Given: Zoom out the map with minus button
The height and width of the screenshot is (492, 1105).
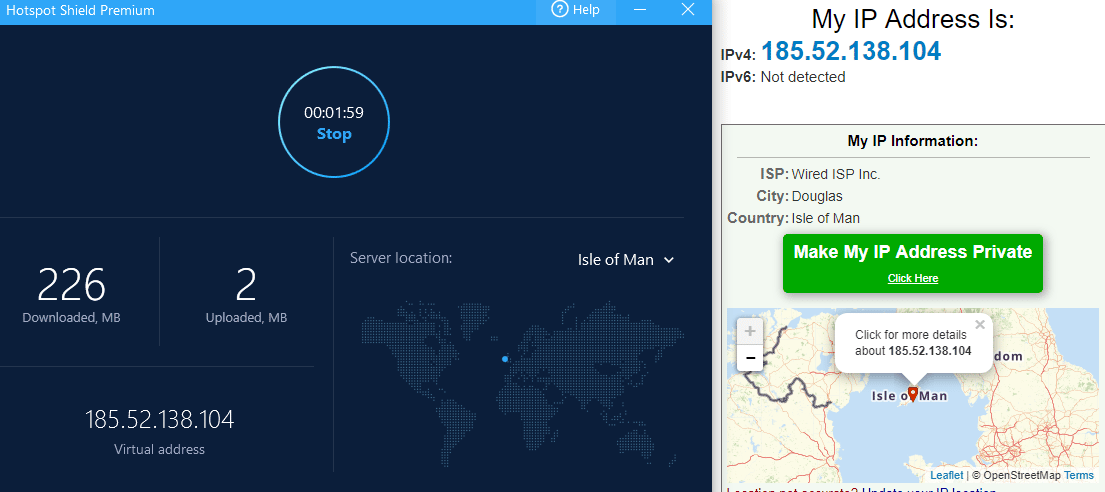Looking at the screenshot, I should tap(750, 358).
